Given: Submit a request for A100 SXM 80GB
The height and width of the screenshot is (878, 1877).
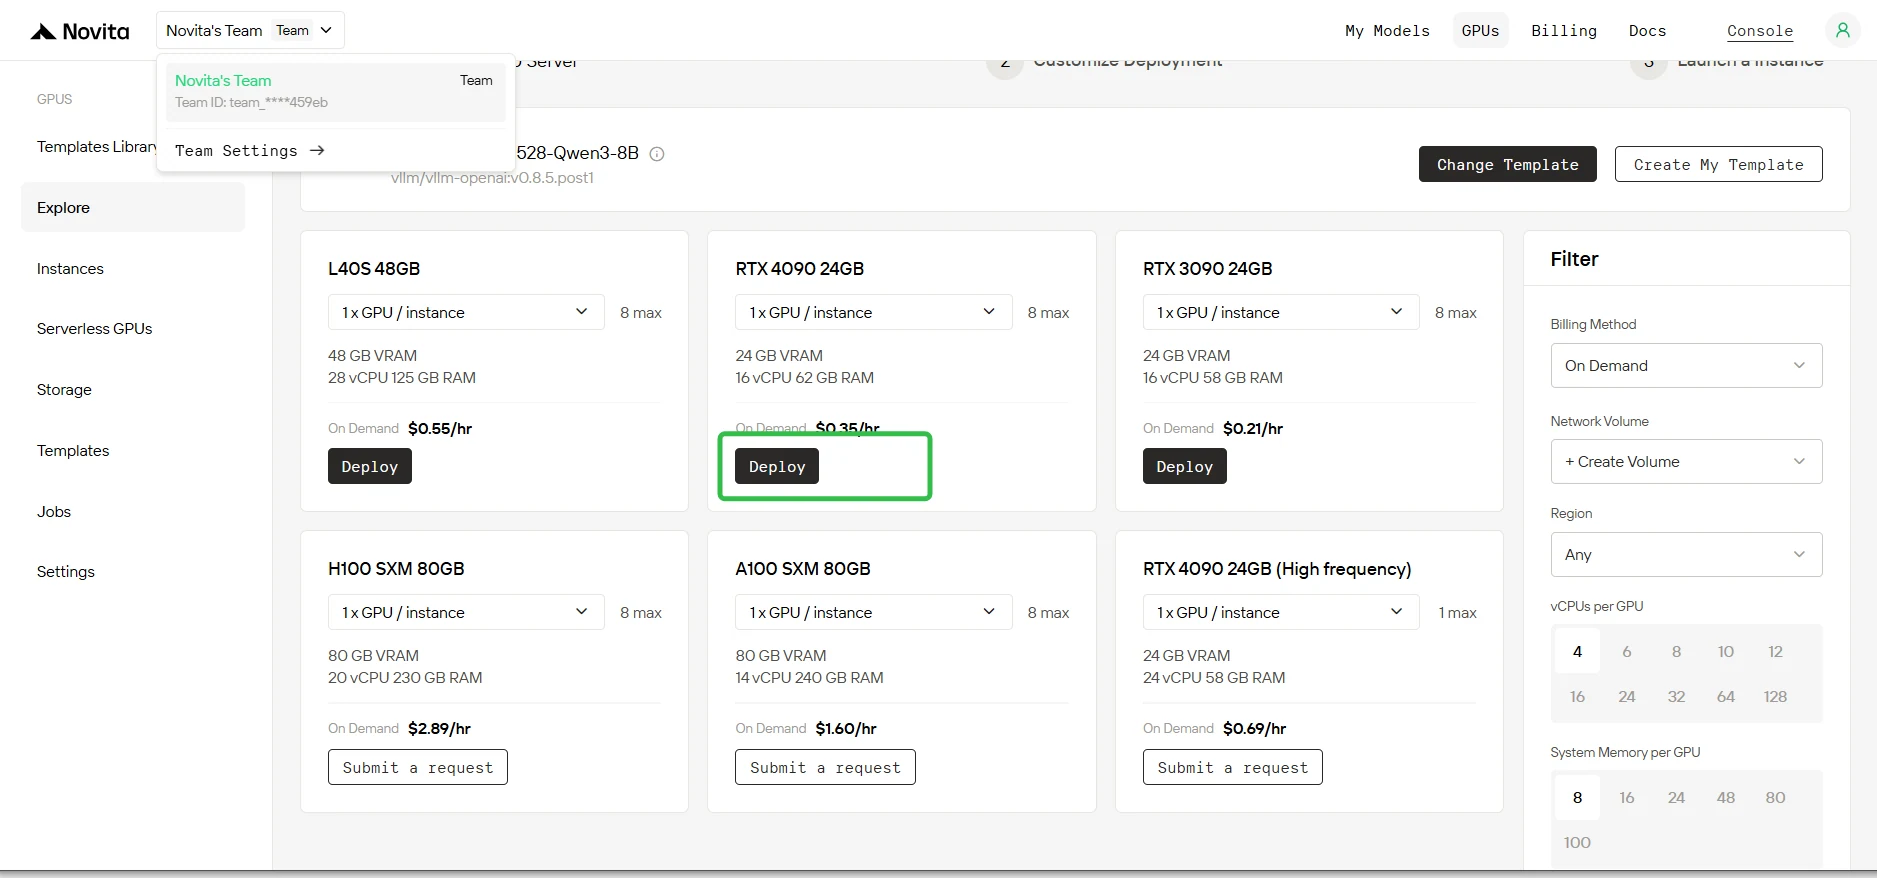Looking at the screenshot, I should (825, 767).
